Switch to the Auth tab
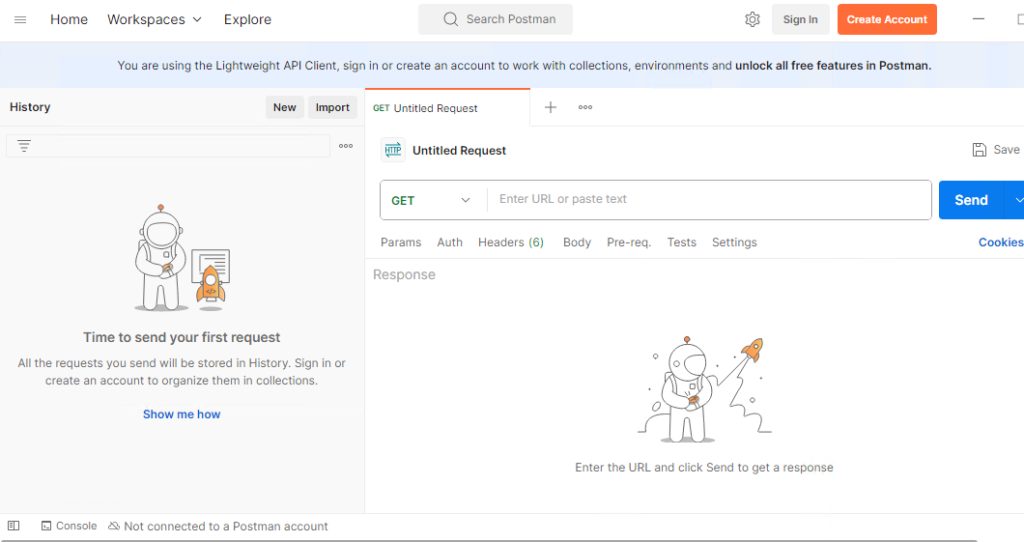The height and width of the screenshot is (542, 1024). coord(450,242)
